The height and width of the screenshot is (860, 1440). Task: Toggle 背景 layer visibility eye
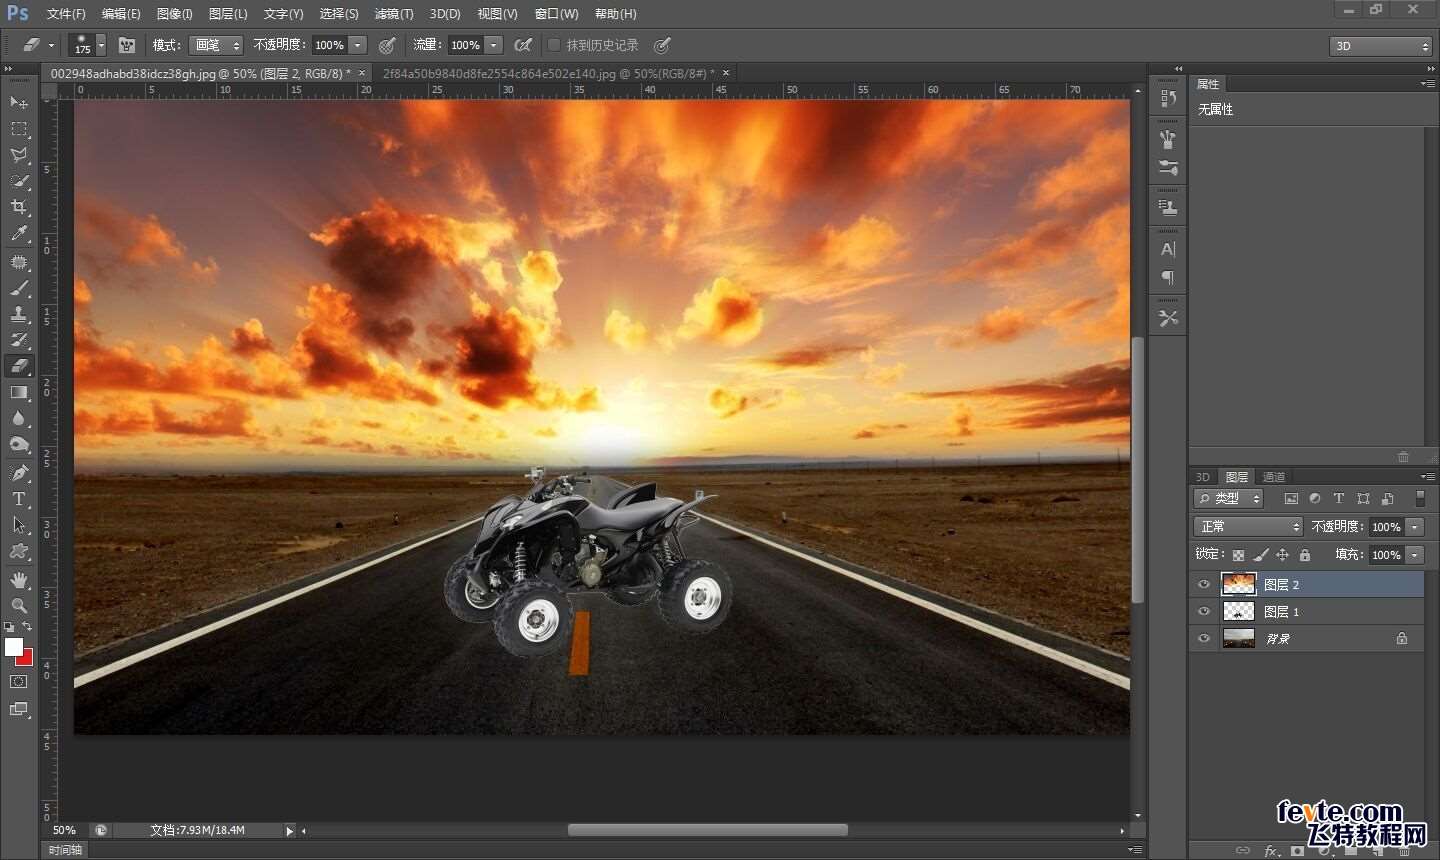pos(1204,638)
